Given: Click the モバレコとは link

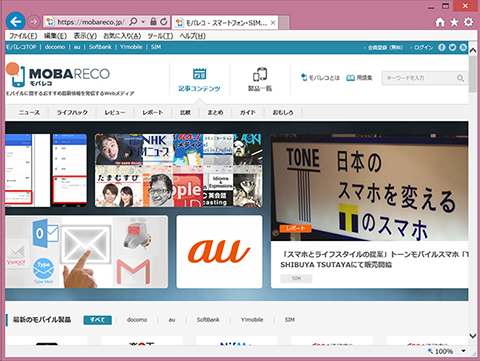Looking at the screenshot, I should 320,78.
